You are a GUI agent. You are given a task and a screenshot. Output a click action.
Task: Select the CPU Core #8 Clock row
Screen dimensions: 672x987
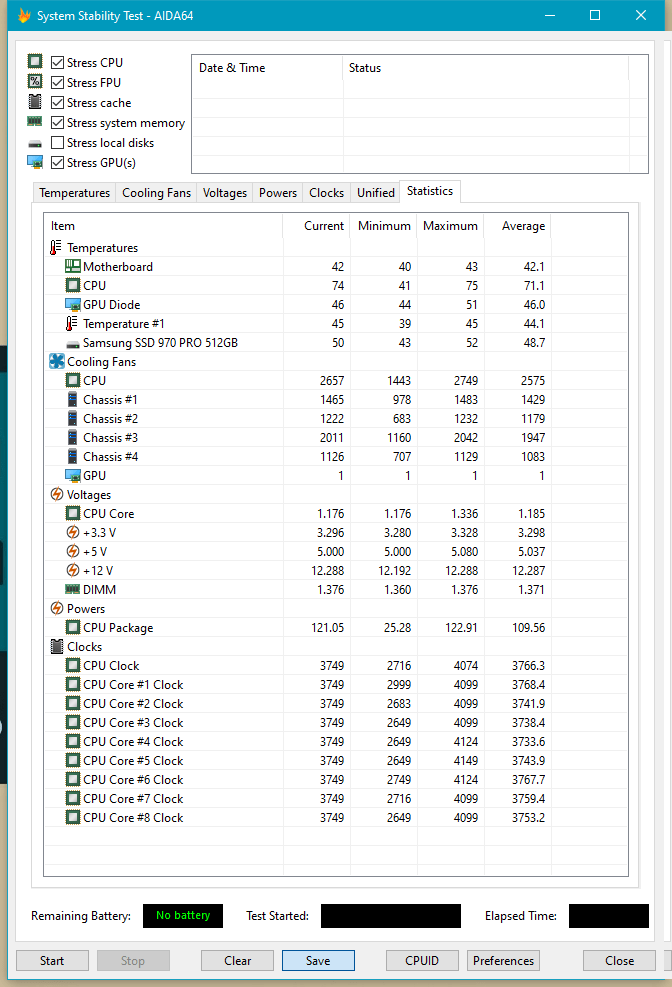(x=336, y=817)
